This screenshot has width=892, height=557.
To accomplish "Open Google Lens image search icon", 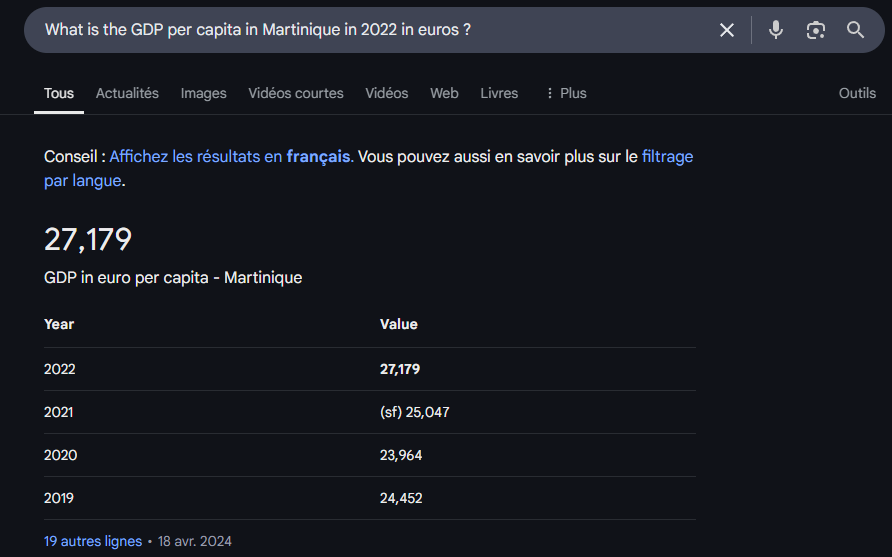I will (816, 30).
